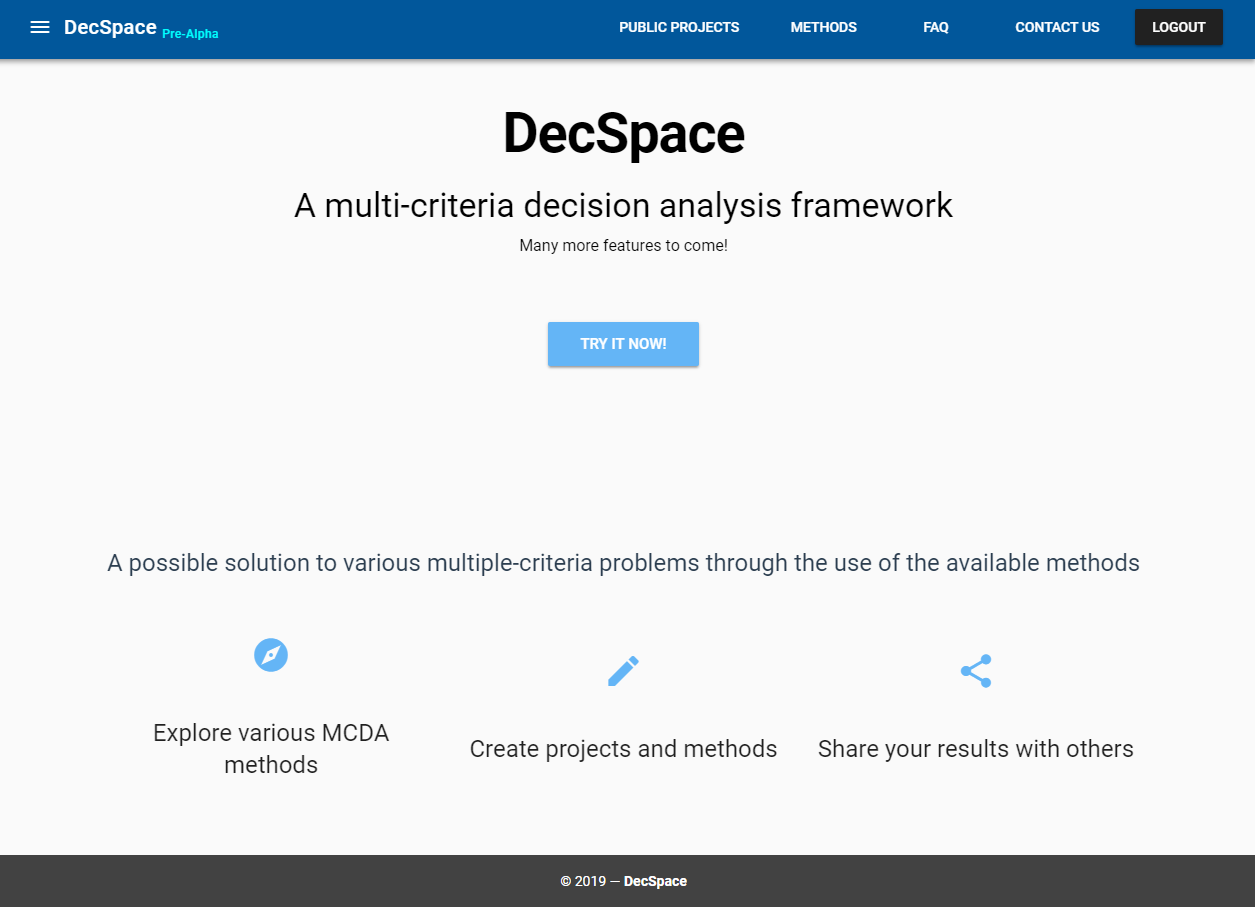Click the Pre-Alpha version label
This screenshot has height=907, width=1255.
tap(190, 34)
